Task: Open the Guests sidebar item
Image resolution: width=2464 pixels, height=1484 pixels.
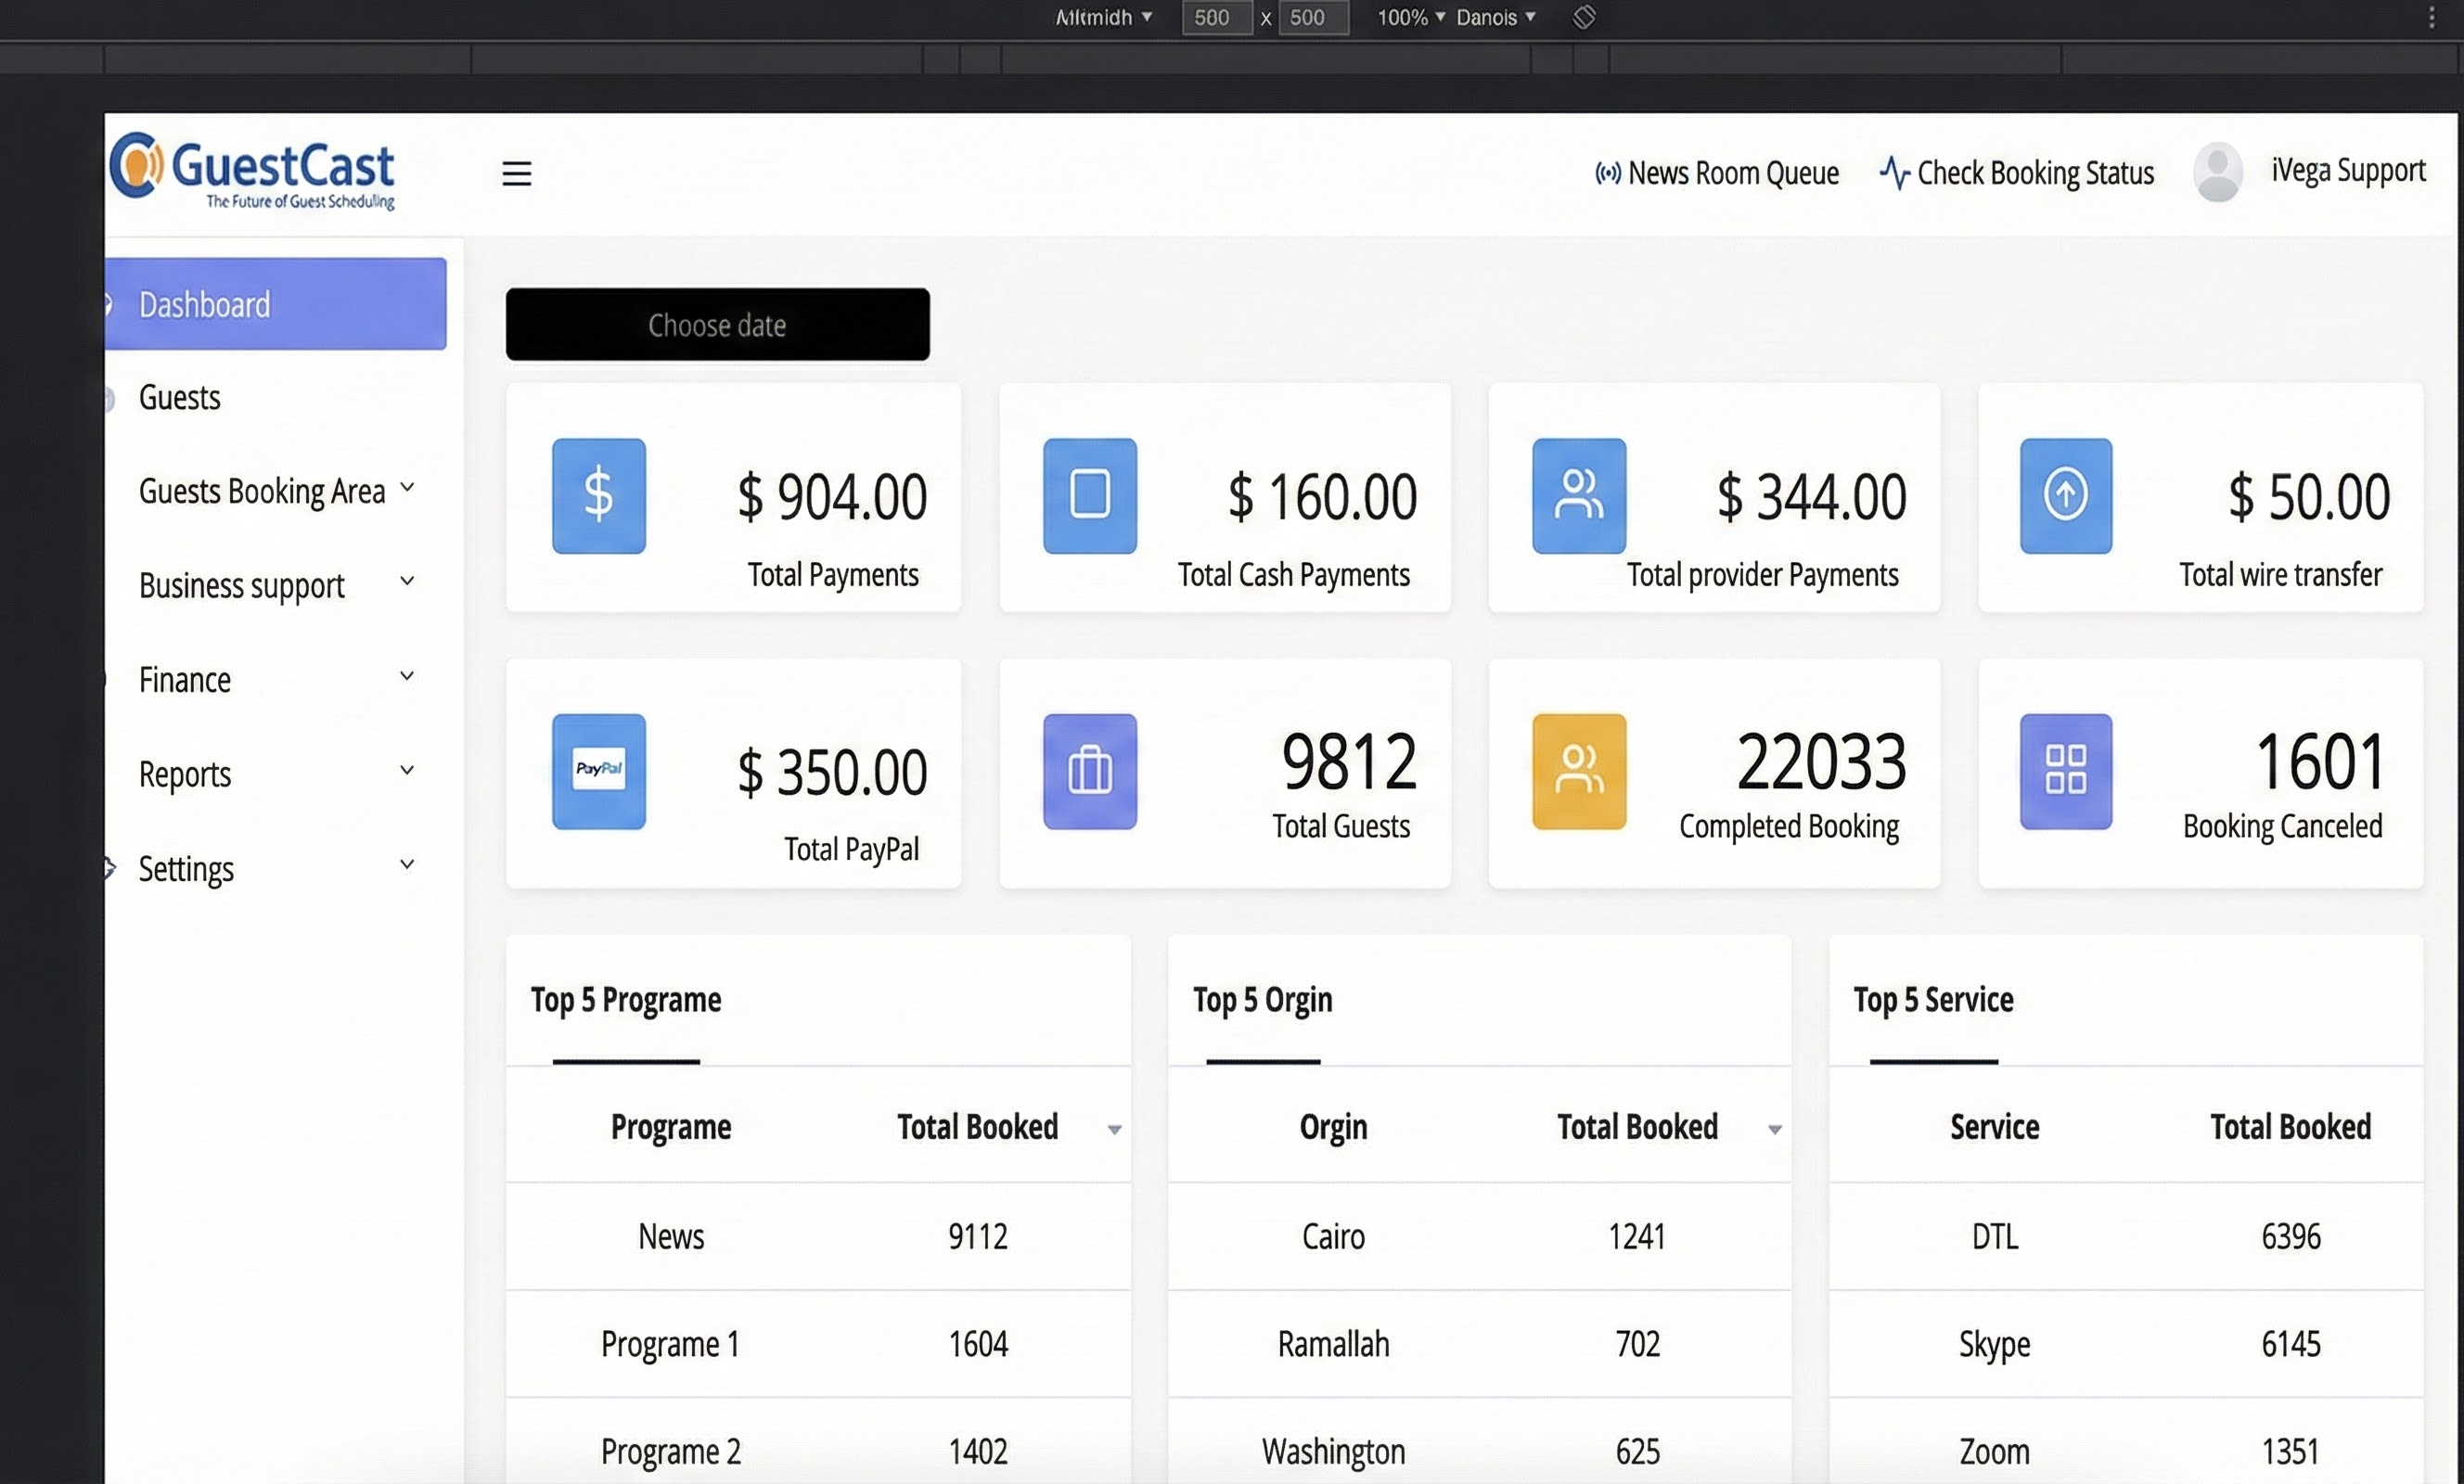Action: point(180,397)
